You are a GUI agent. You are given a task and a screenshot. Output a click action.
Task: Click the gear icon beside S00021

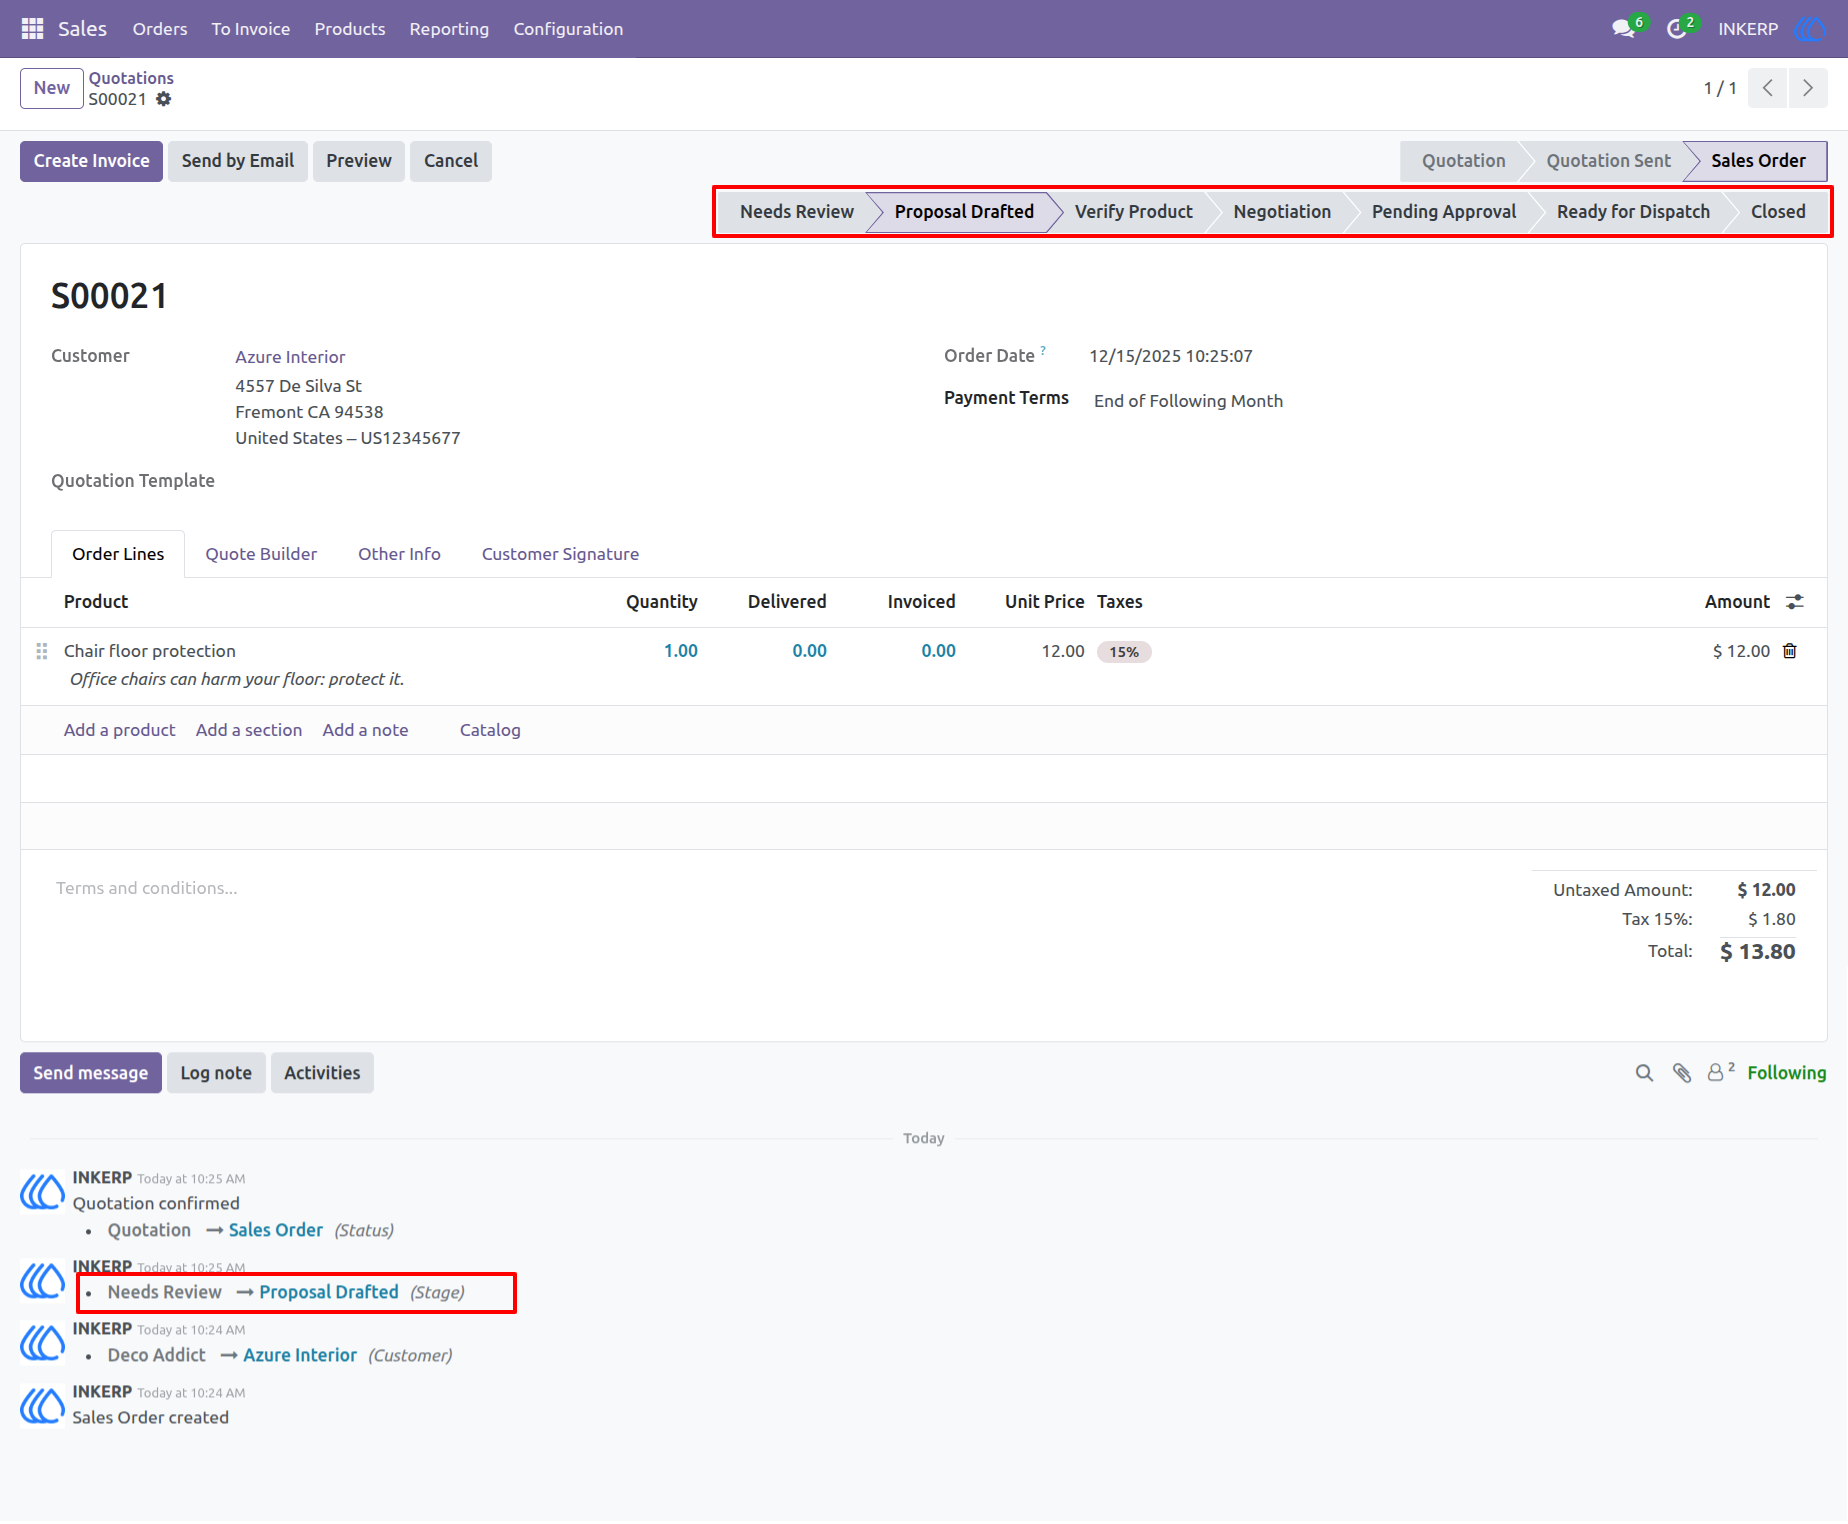click(x=164, y=99)
